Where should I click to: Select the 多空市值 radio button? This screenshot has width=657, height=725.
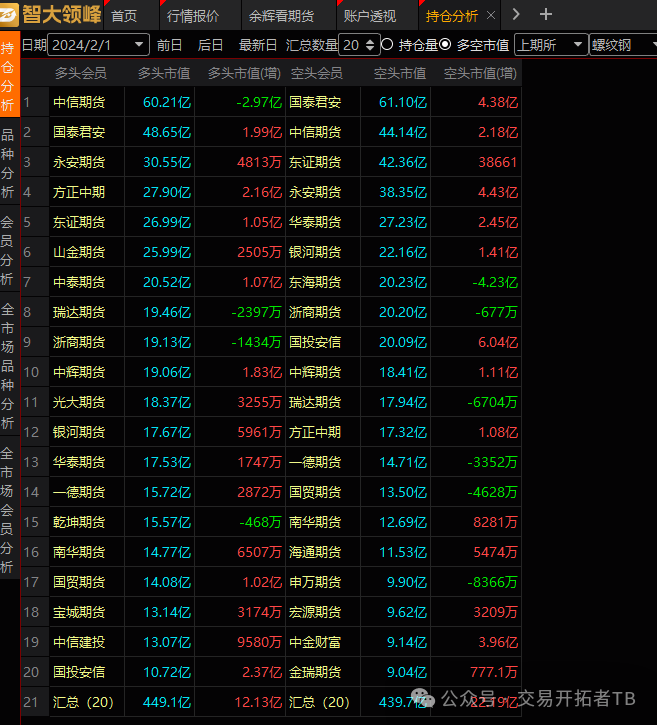tap(445, 44)
